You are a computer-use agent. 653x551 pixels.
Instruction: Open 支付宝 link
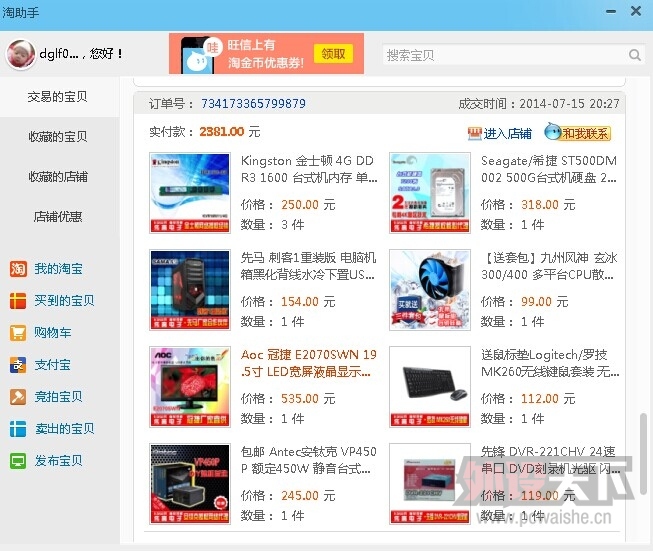pos(52,365)
